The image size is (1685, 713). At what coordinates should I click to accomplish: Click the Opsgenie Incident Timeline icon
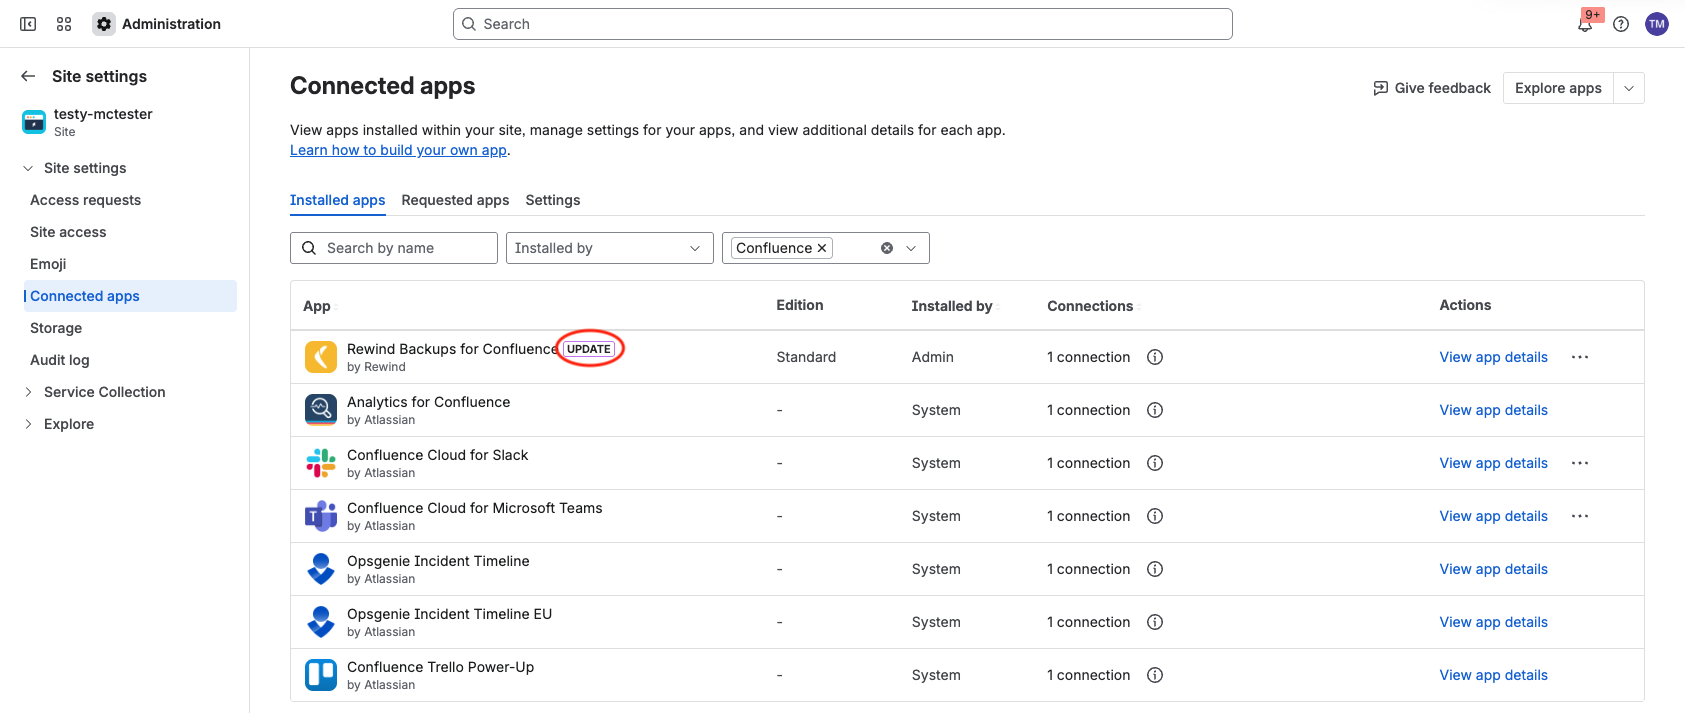click(321, 569)
